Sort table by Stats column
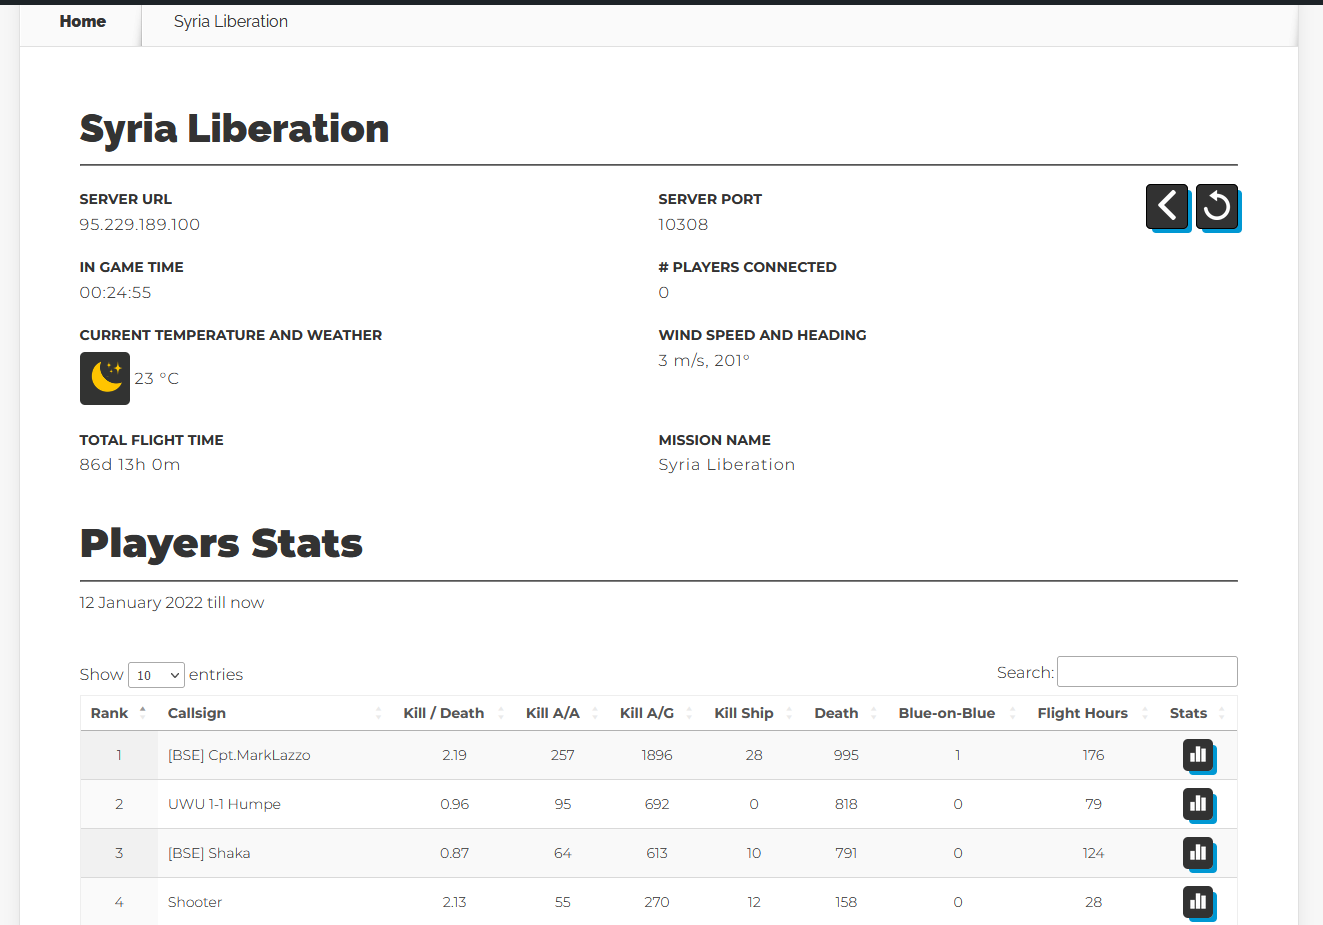 1198,713
